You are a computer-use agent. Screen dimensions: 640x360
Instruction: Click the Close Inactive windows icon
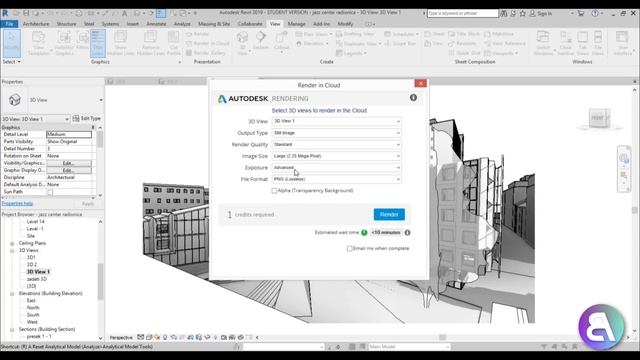point(566,43)
